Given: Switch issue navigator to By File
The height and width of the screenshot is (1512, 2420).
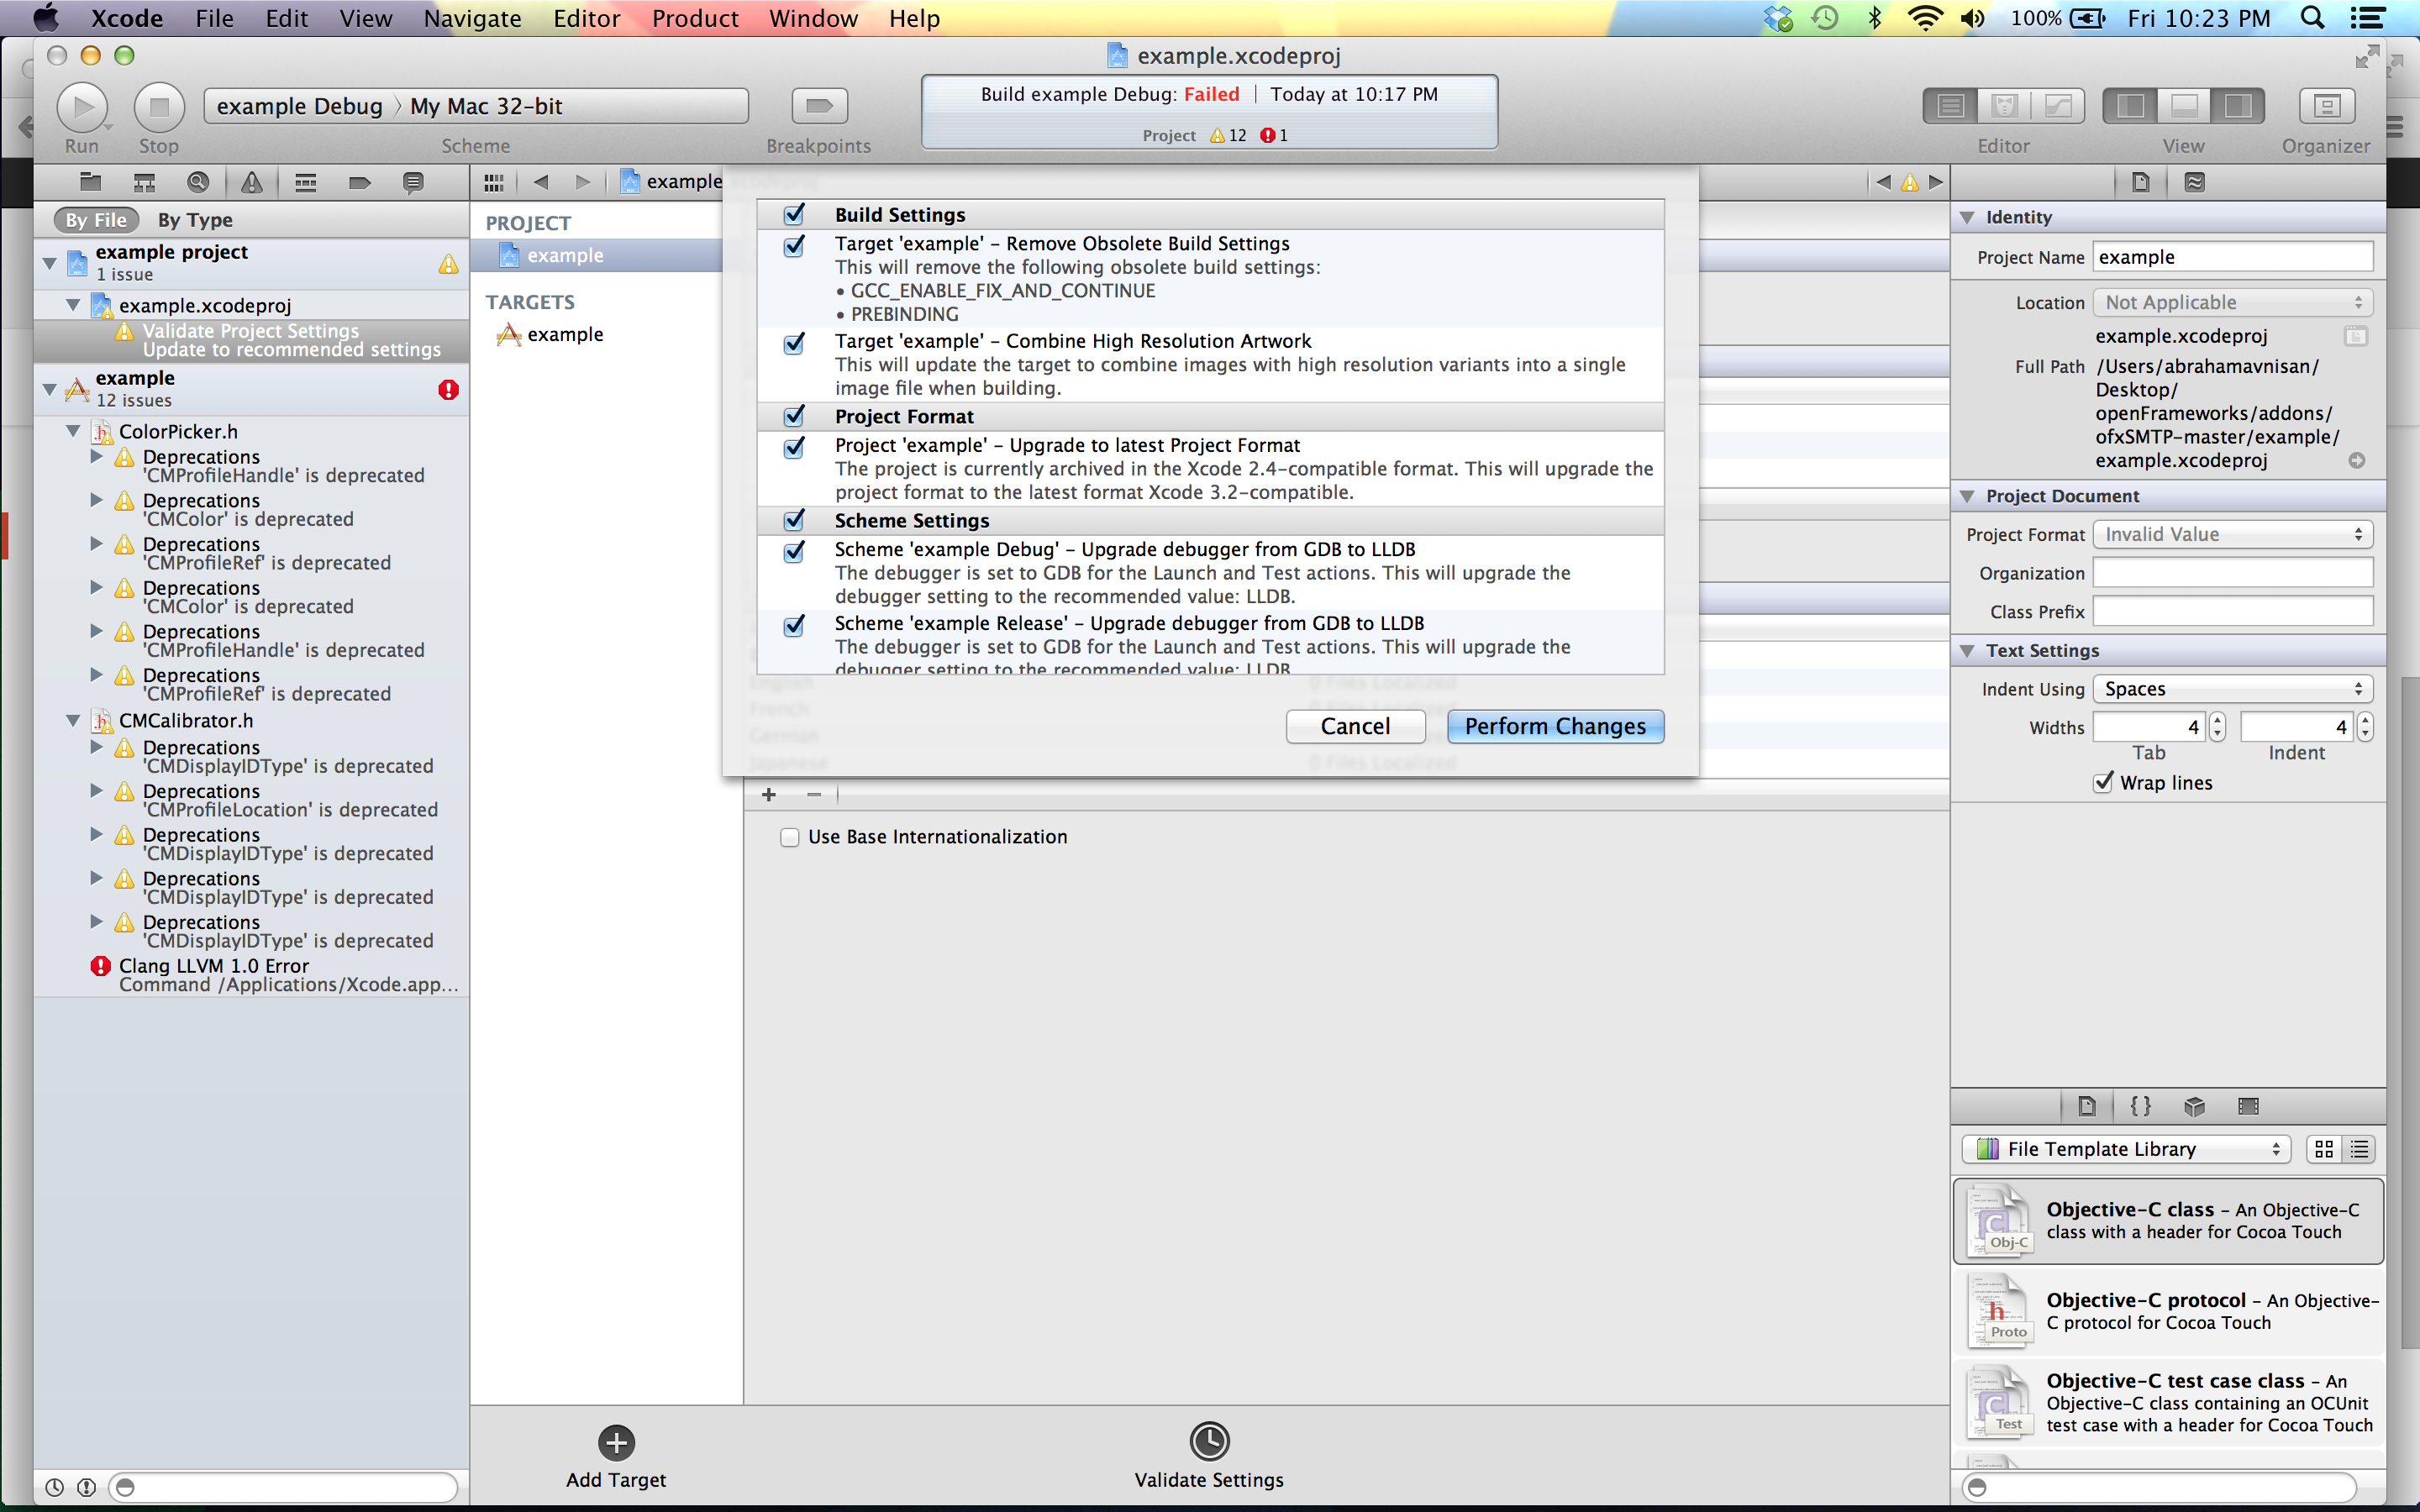Looking at the screenshot, I should tap(96, 220).
